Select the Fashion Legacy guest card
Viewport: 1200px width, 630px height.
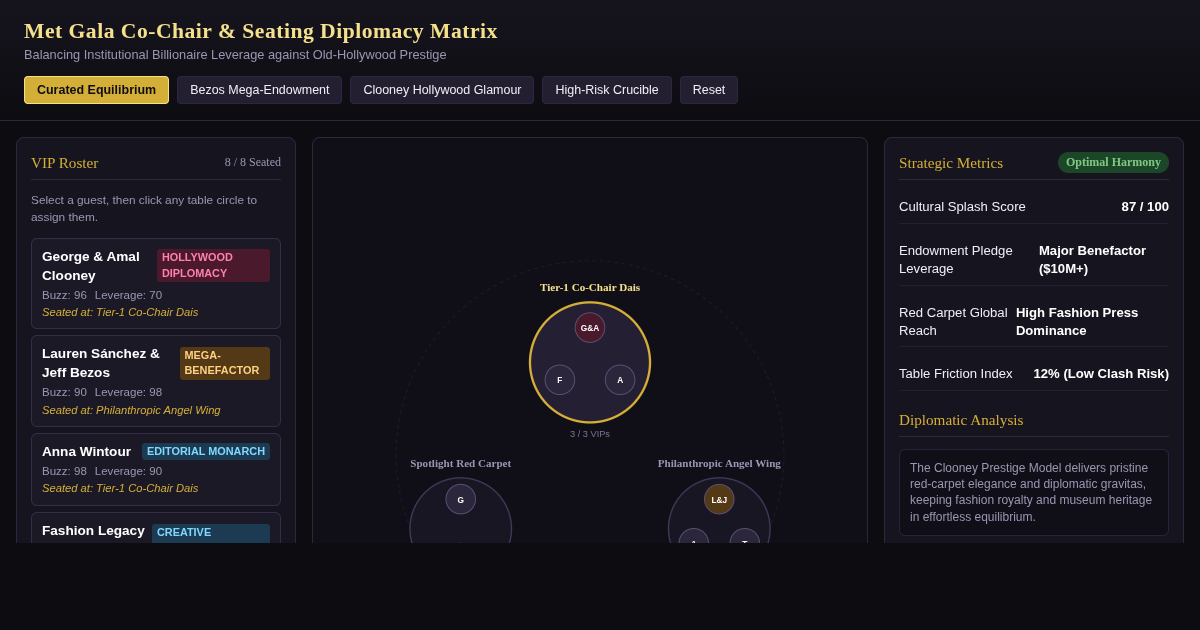156,528
